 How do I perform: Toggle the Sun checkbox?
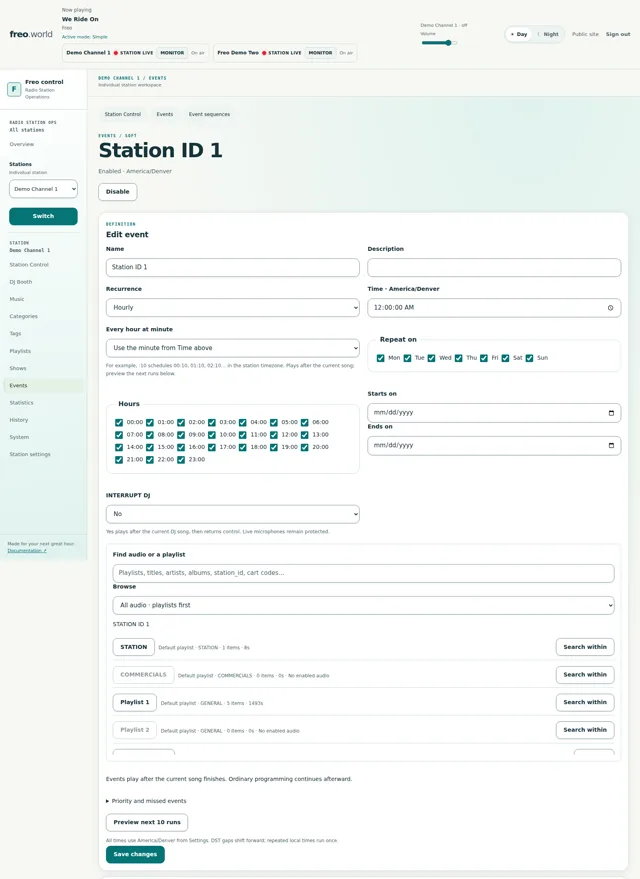(x=529, y=358)
